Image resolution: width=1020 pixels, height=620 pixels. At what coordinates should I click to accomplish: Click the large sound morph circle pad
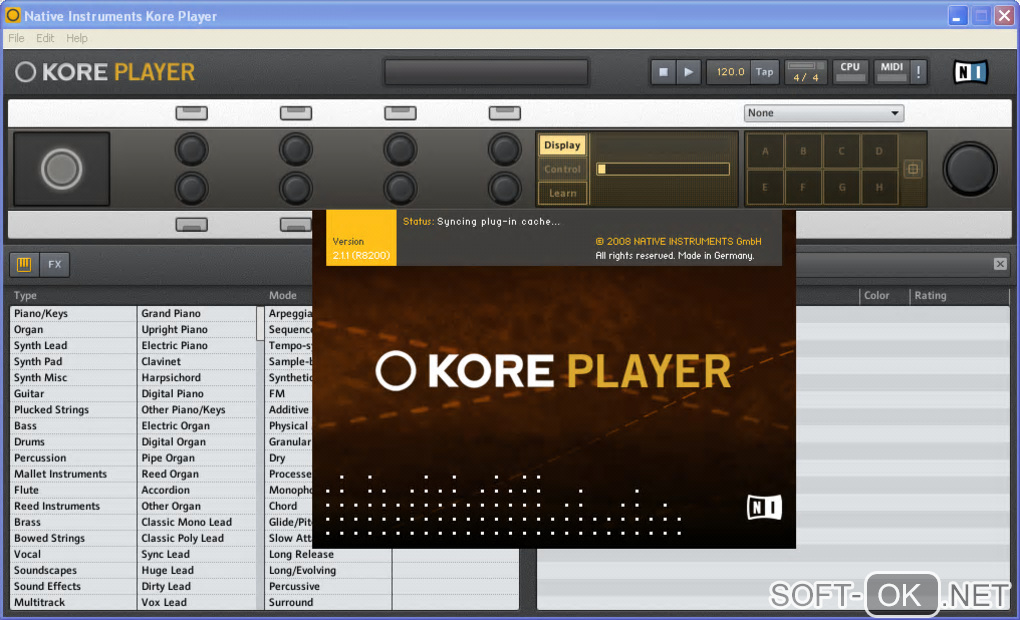click(62, 169)
